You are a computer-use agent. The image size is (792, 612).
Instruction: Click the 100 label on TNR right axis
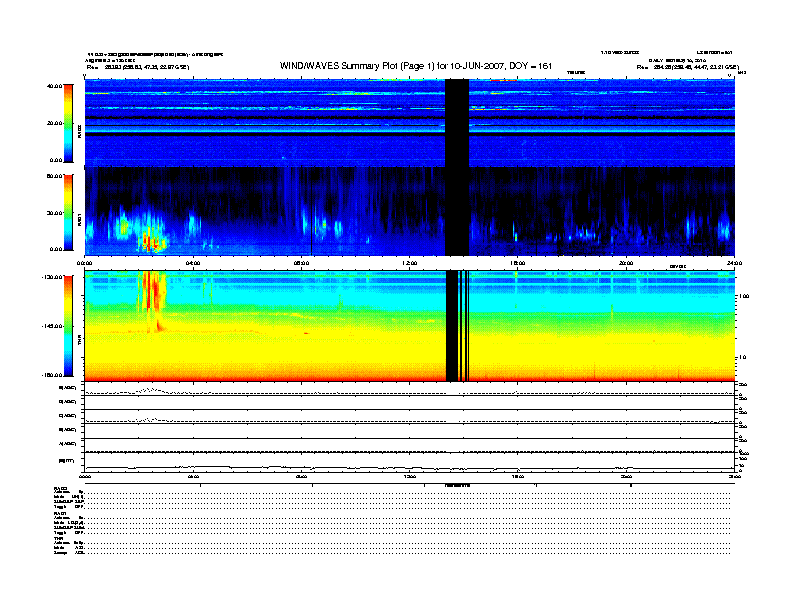click(x=744, y=296)
